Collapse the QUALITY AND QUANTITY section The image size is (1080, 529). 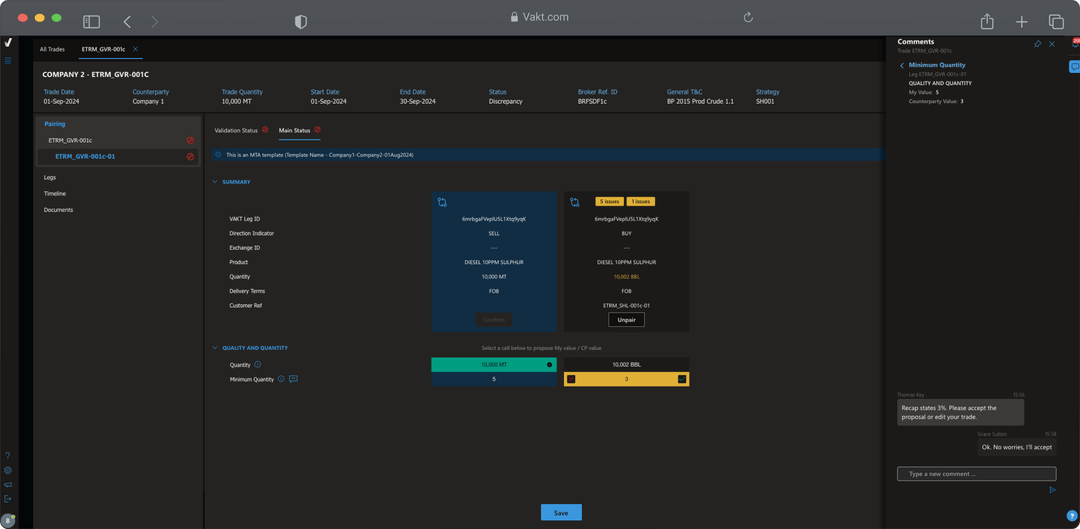pos(215,348)
